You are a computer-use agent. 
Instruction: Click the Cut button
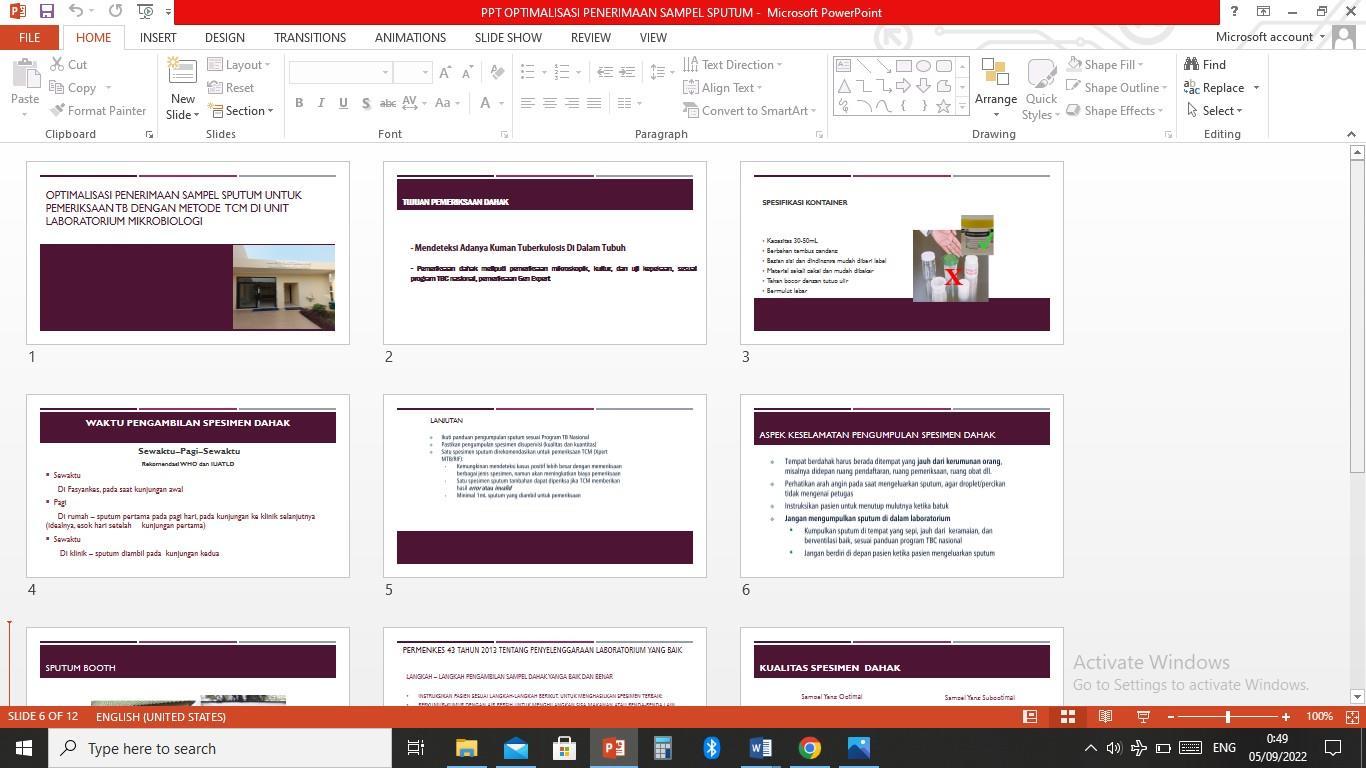point(68,65)
